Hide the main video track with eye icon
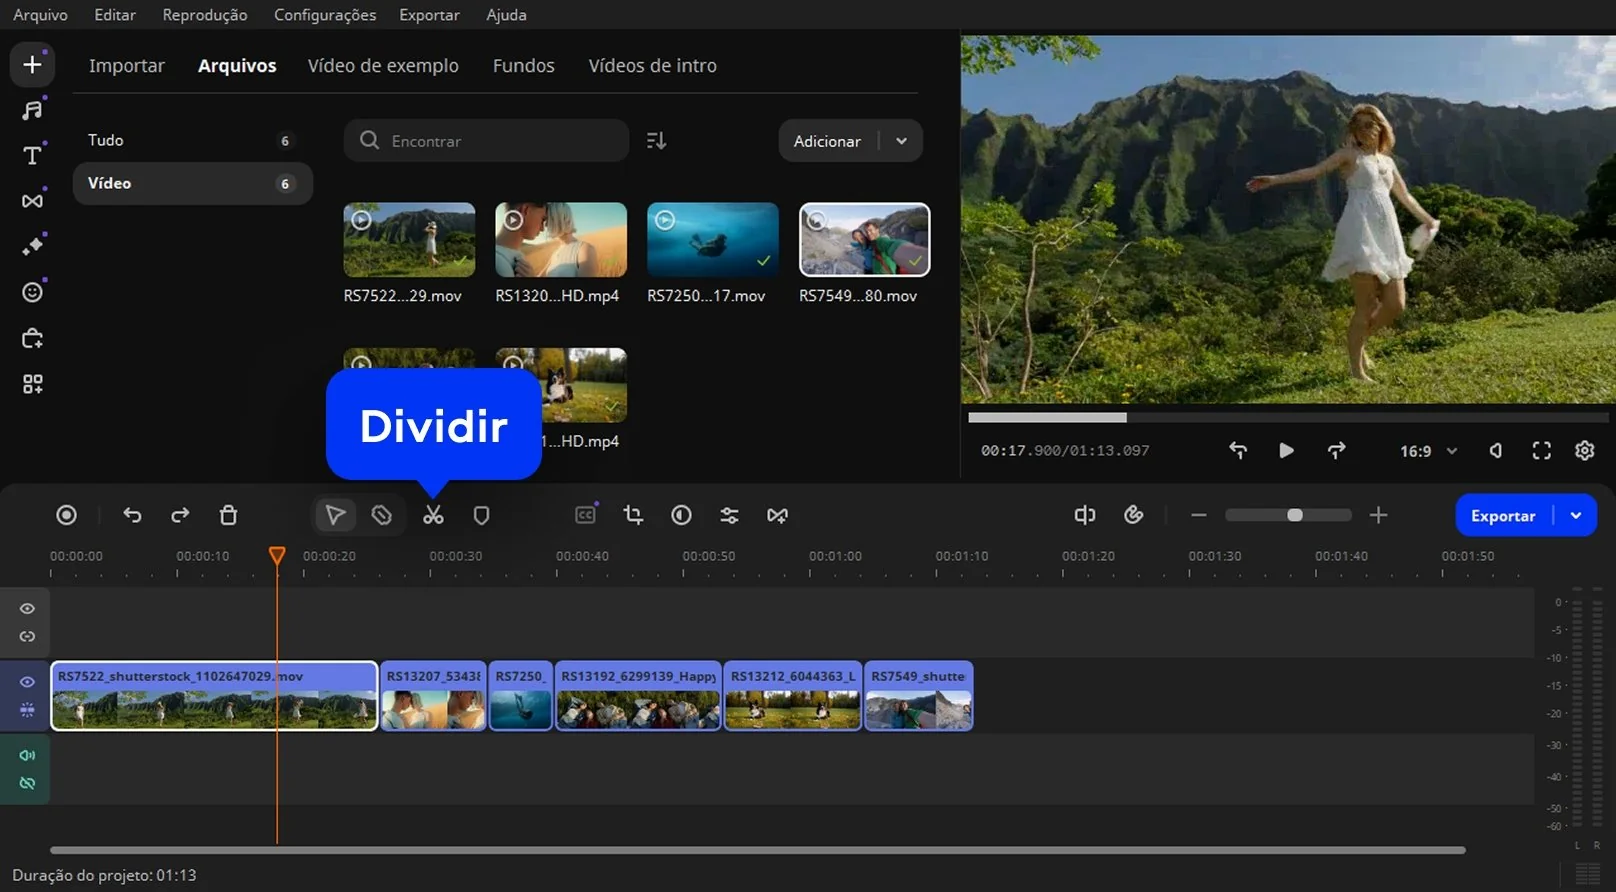The width and height of the screenshot is (1616, 892). 27,682
